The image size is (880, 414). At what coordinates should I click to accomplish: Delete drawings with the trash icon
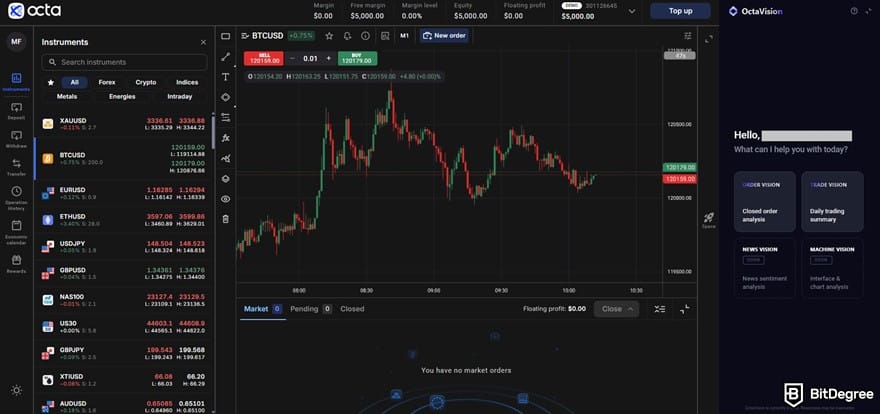pyautogui.click(x=226, y=219)
